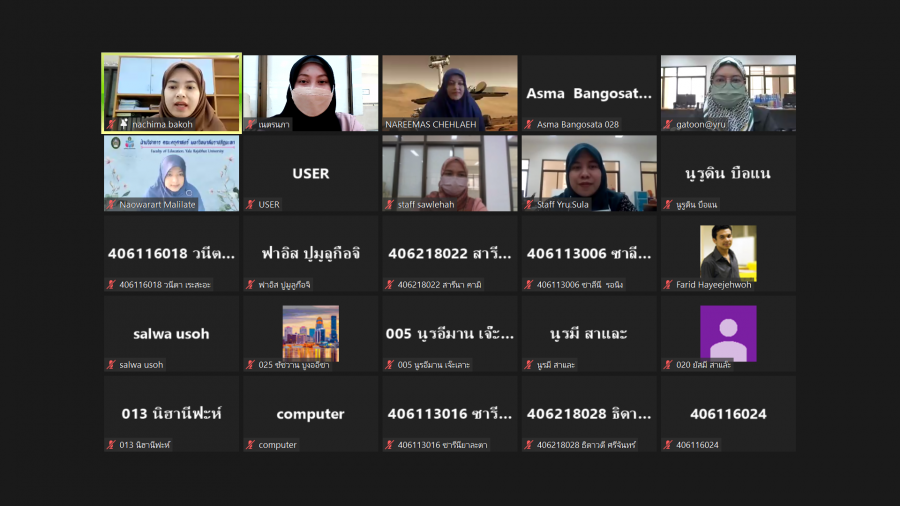
Task: Click the NAREEMAS CHEHLAEH name label
Action: pyautogui.click(x=431, y=124)
